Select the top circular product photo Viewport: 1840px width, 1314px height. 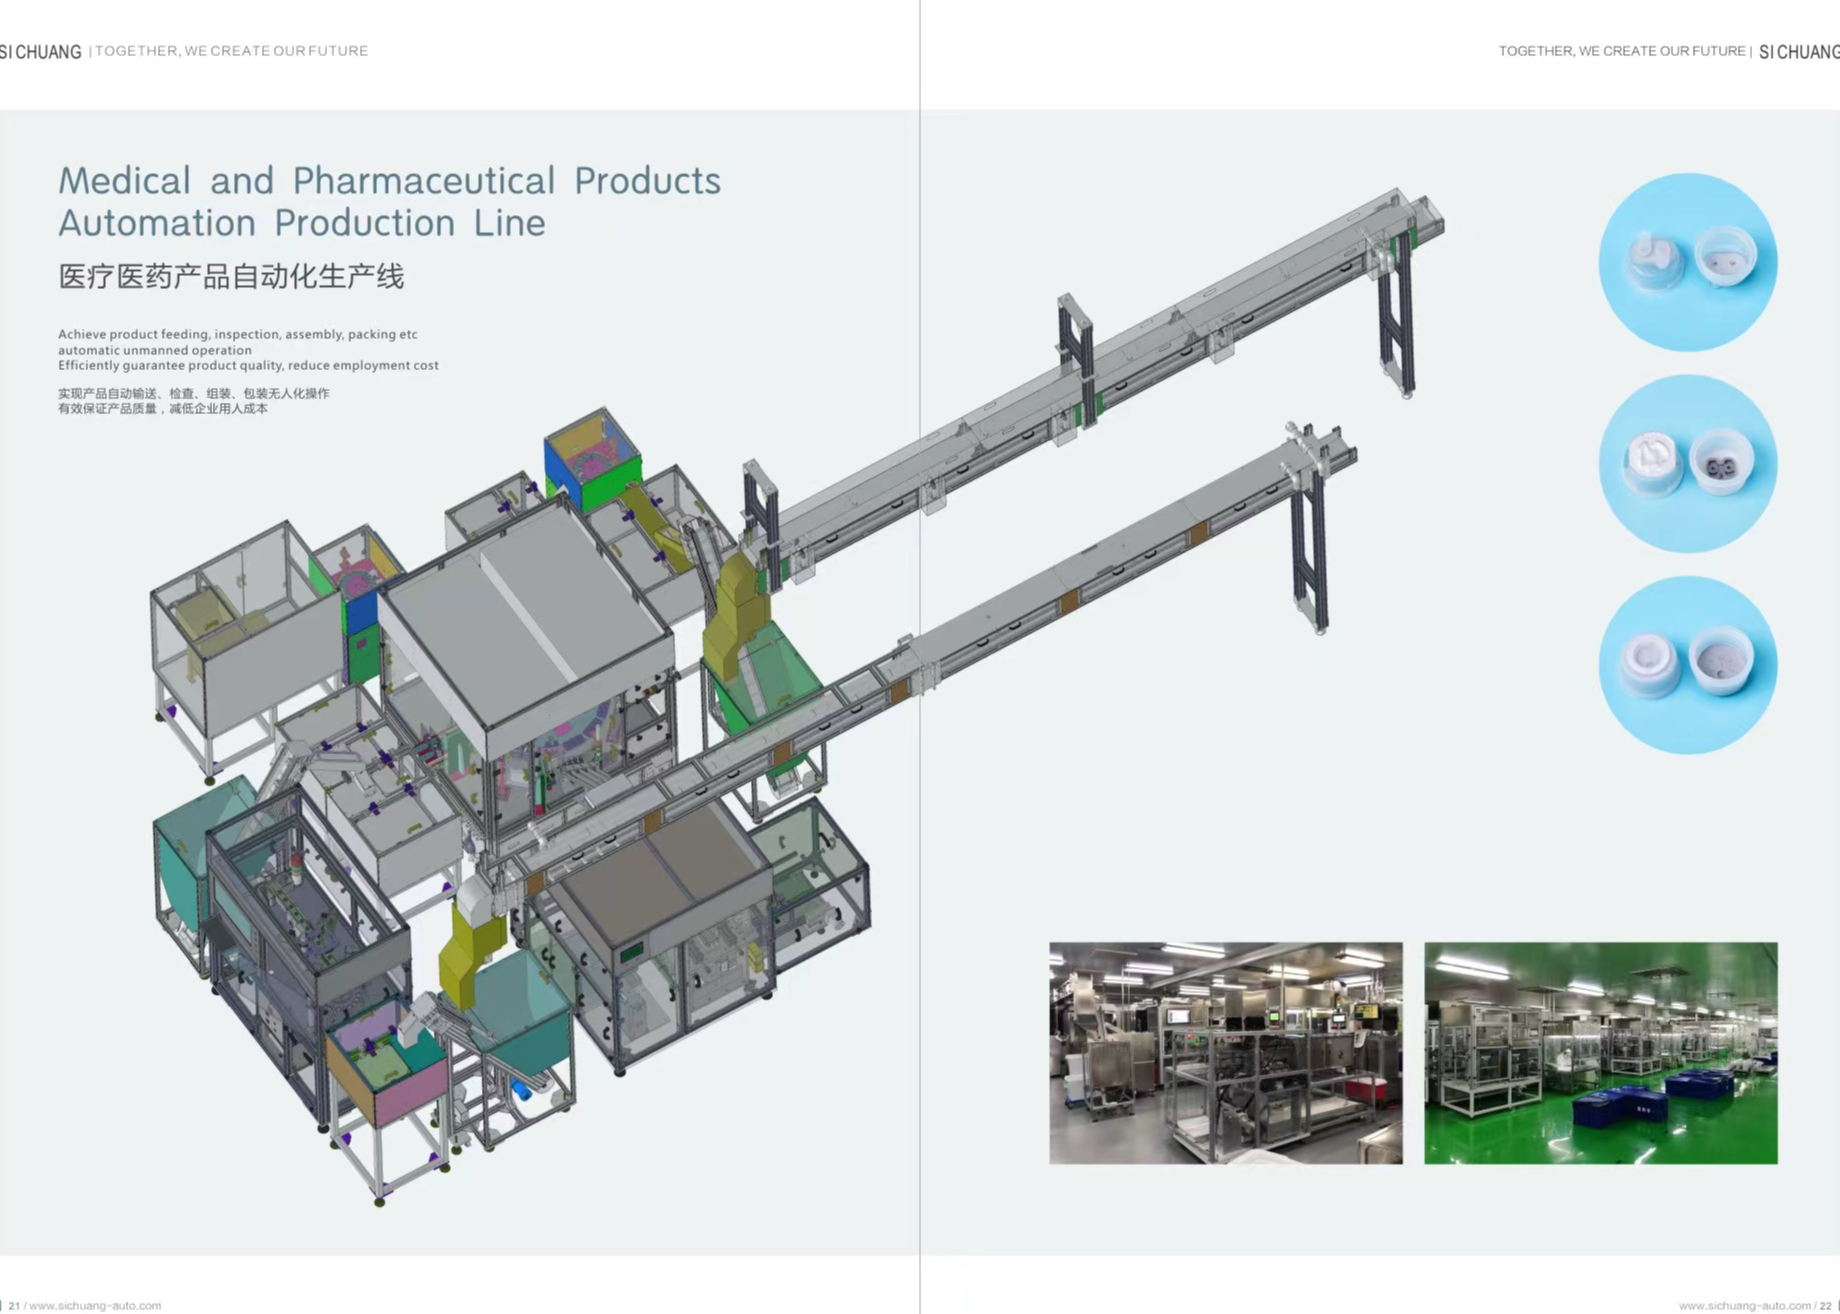[1687, 262]
